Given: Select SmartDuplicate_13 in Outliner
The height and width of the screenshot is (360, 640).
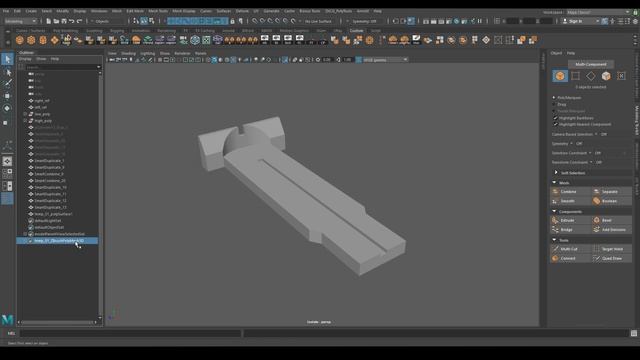Looking at the screenshot, I should [x=50, y=207].
